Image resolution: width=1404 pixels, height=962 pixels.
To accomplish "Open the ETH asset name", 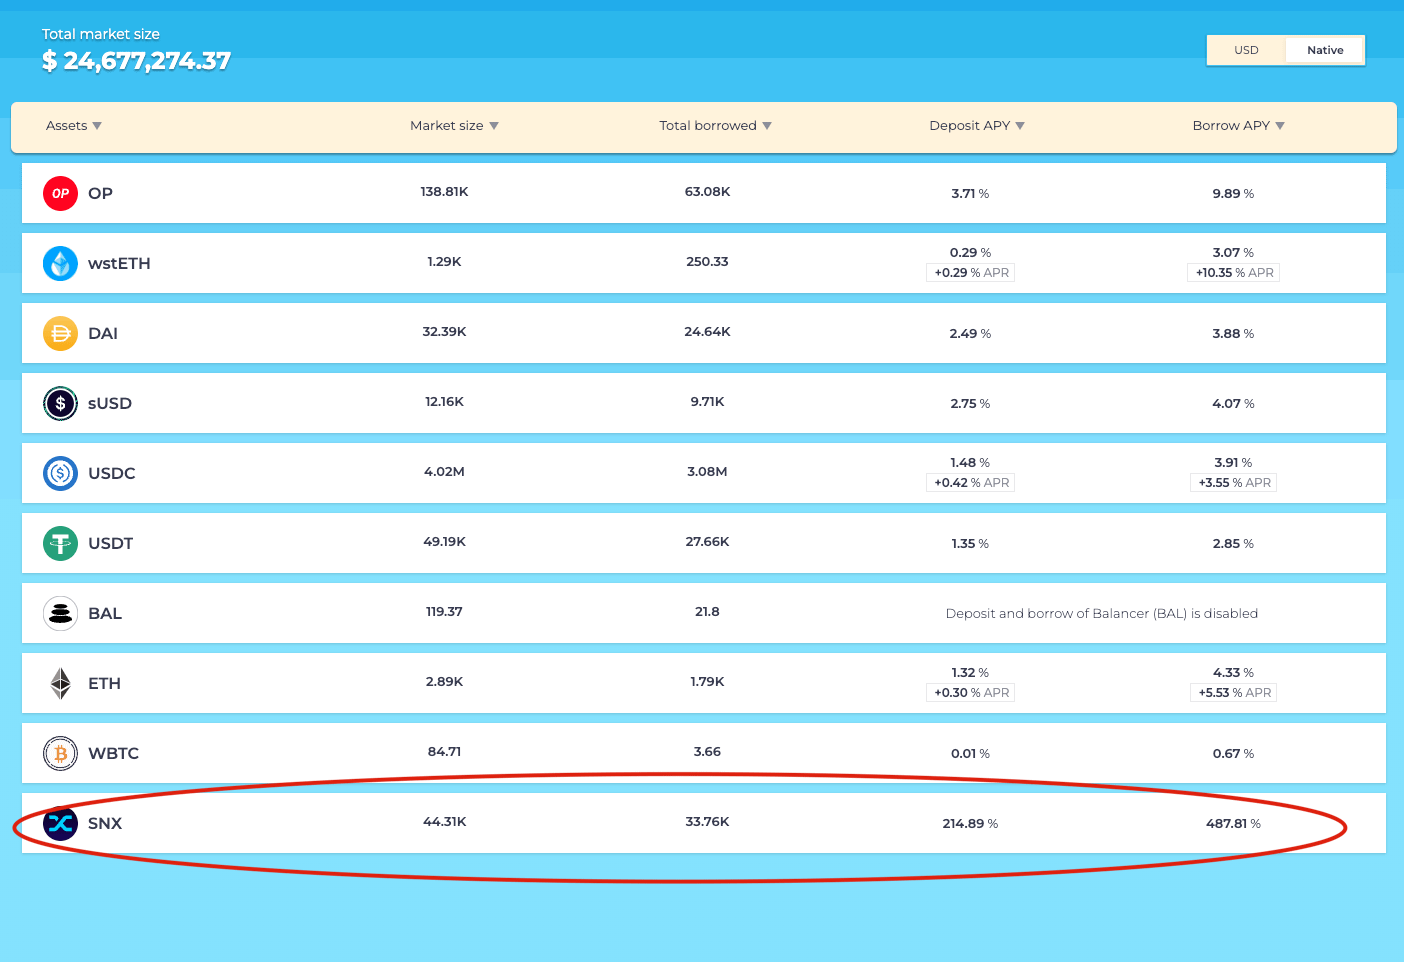I will coord(104,683).
